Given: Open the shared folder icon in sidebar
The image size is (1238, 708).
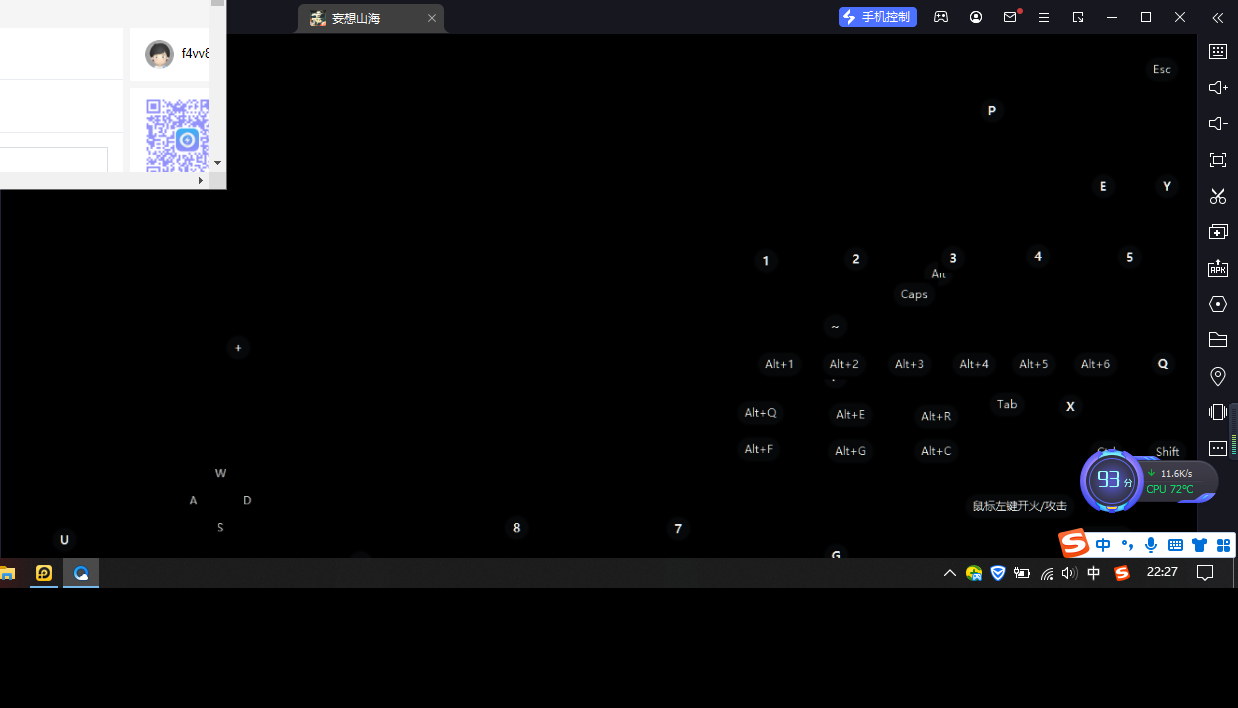Looking at the screenshot, I should pyautogui.click(x=1217, y=340).
